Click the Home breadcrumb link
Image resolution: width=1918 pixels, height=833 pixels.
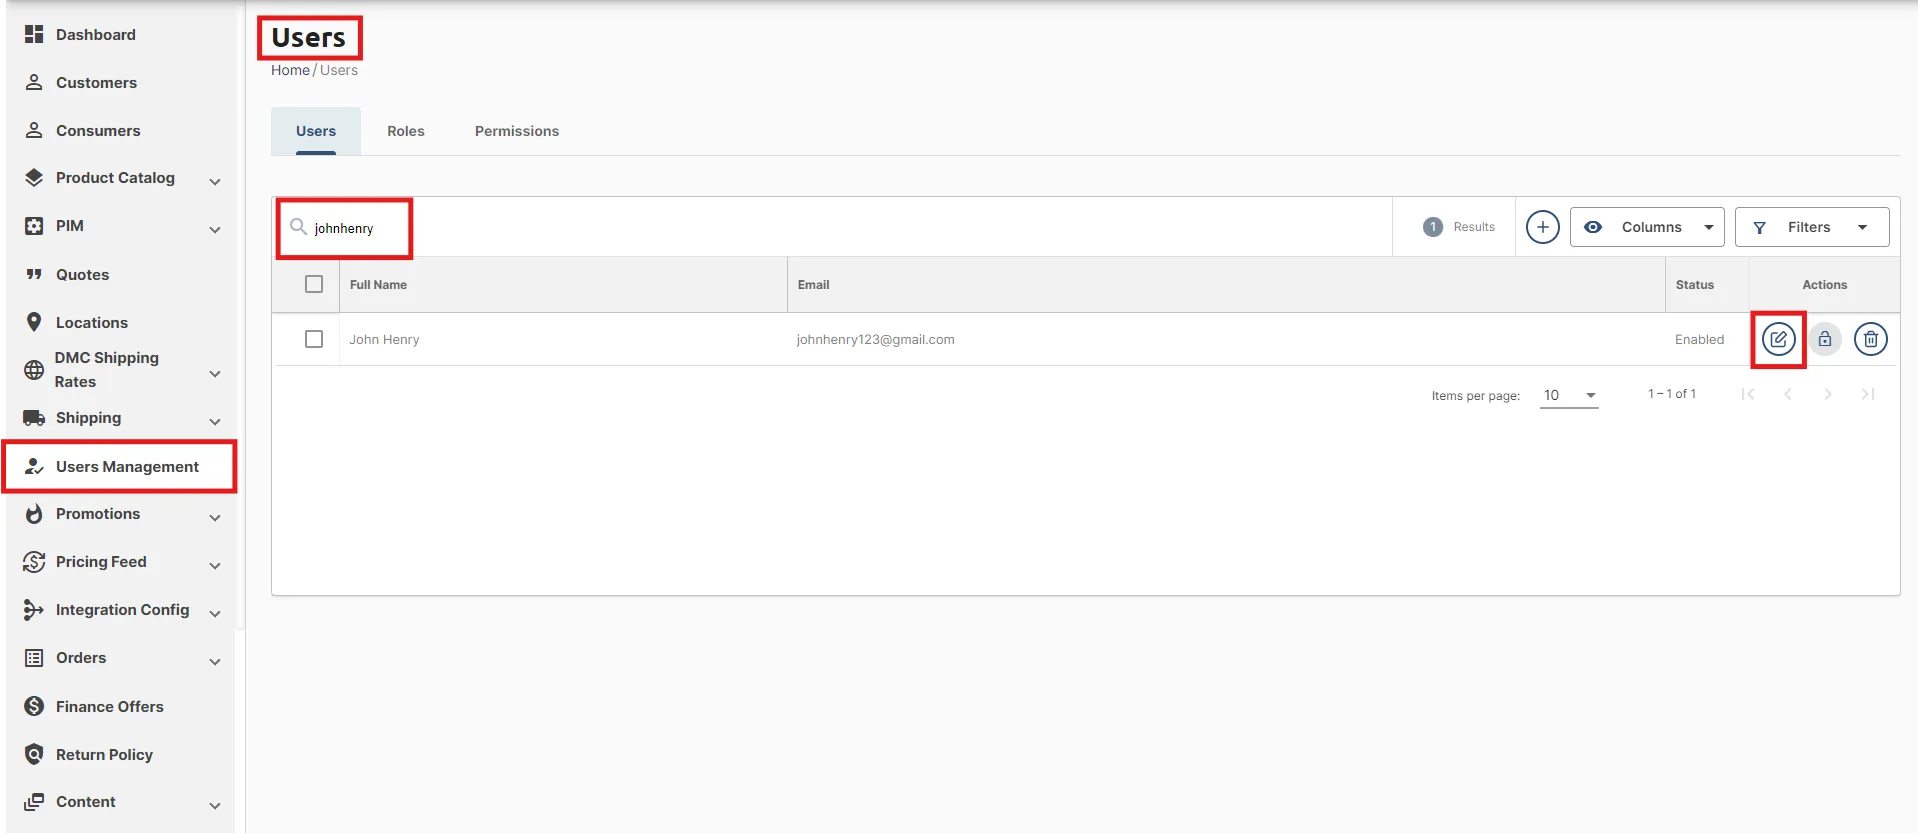point(290,70)
